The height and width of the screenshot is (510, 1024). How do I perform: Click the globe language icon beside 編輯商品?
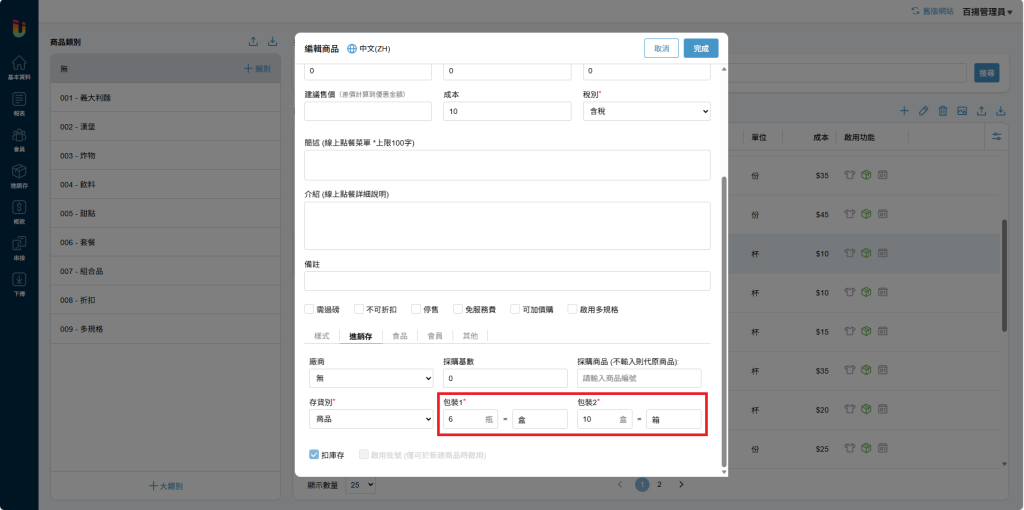coord(351,48)
